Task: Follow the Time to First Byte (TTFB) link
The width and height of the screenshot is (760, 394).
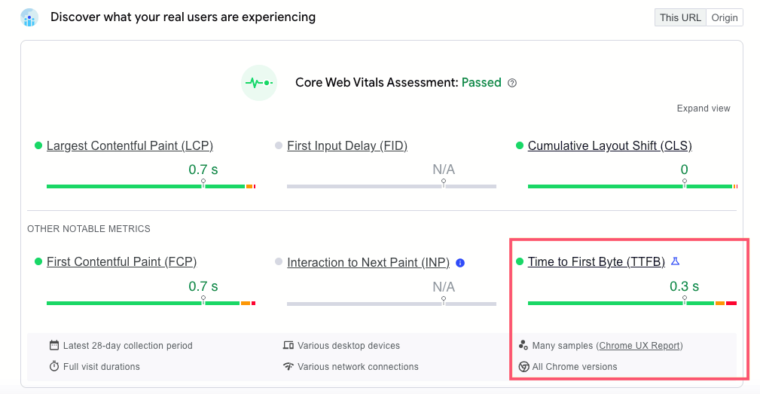Action: (596, 262)
